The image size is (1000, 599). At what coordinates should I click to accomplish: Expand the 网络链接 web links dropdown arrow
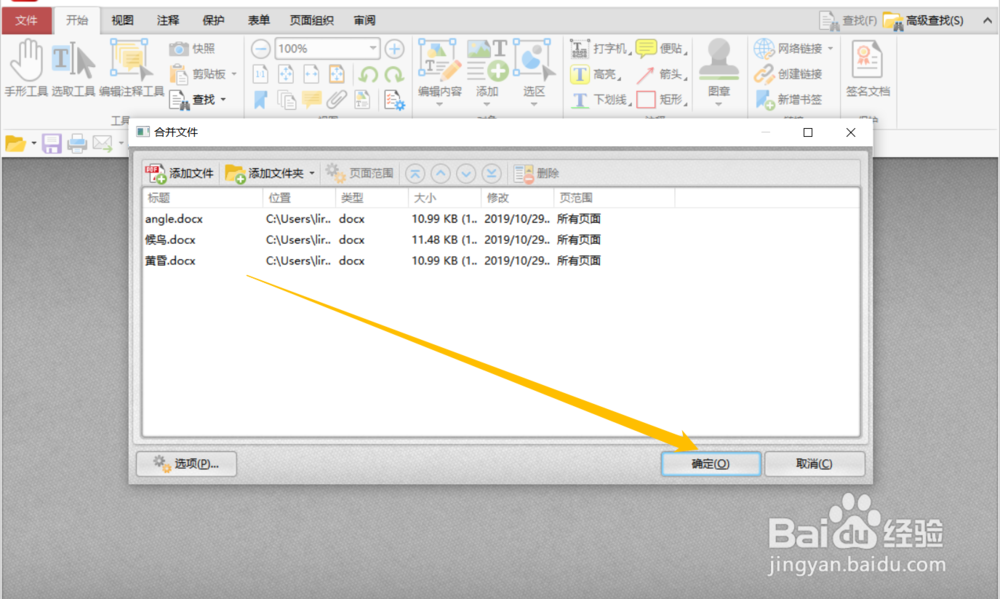pos(830,48)
